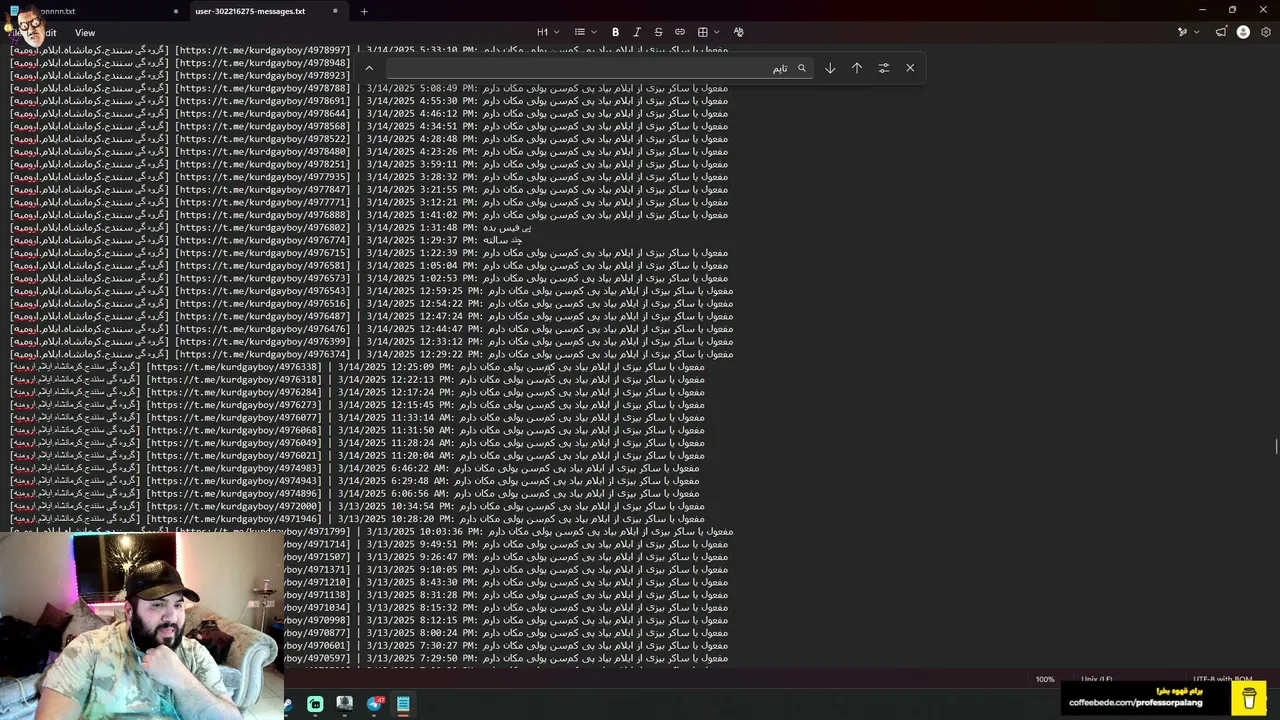This screenshot has height=720, width=1280.
Task: Insert a hyperlink from the toolbar
Action: click(680, 32)
